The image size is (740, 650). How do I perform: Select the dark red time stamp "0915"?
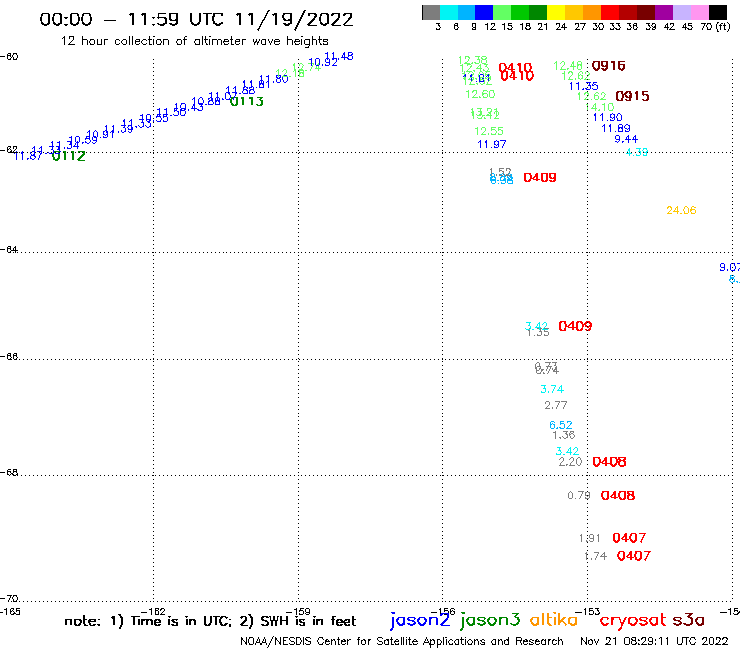pos(632,96)
